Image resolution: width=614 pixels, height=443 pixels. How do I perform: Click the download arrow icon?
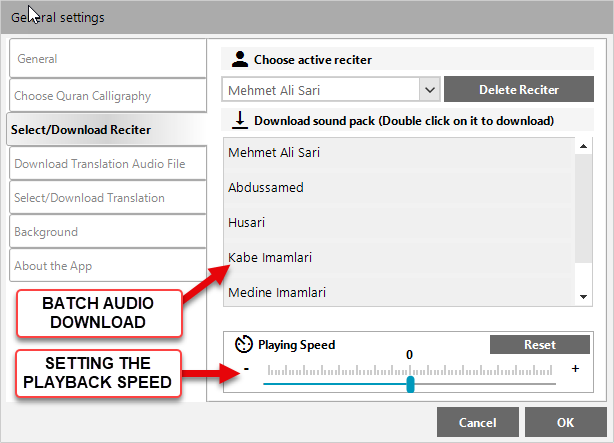click(x=240, y=120)
